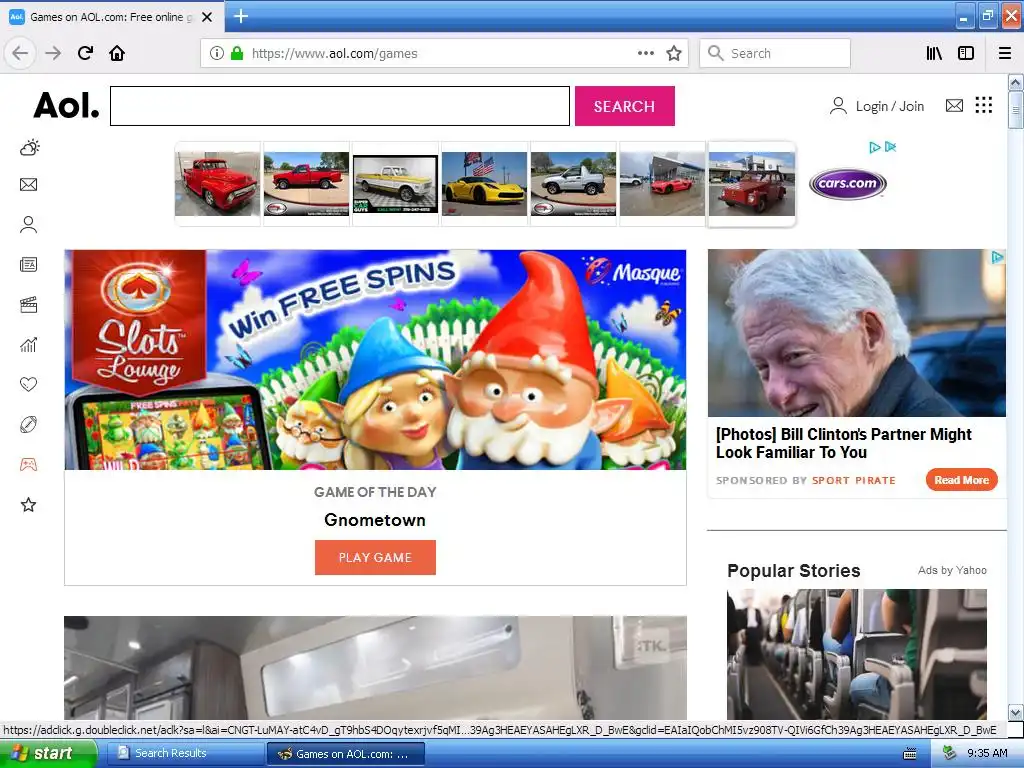Open Login / Join link
Image resolution: width=1024 pixels, height=768 pixels.
pyautogui.click(x=877, y=106)
